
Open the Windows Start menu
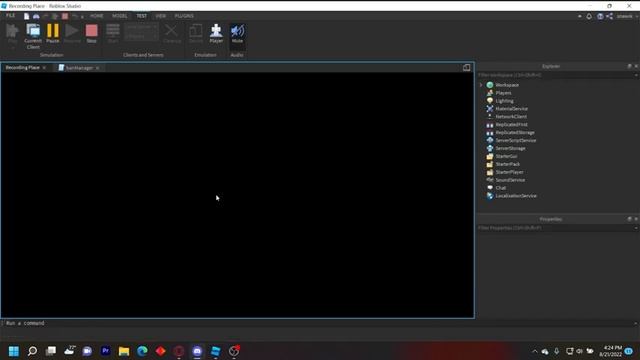click(x=14, y=351)
